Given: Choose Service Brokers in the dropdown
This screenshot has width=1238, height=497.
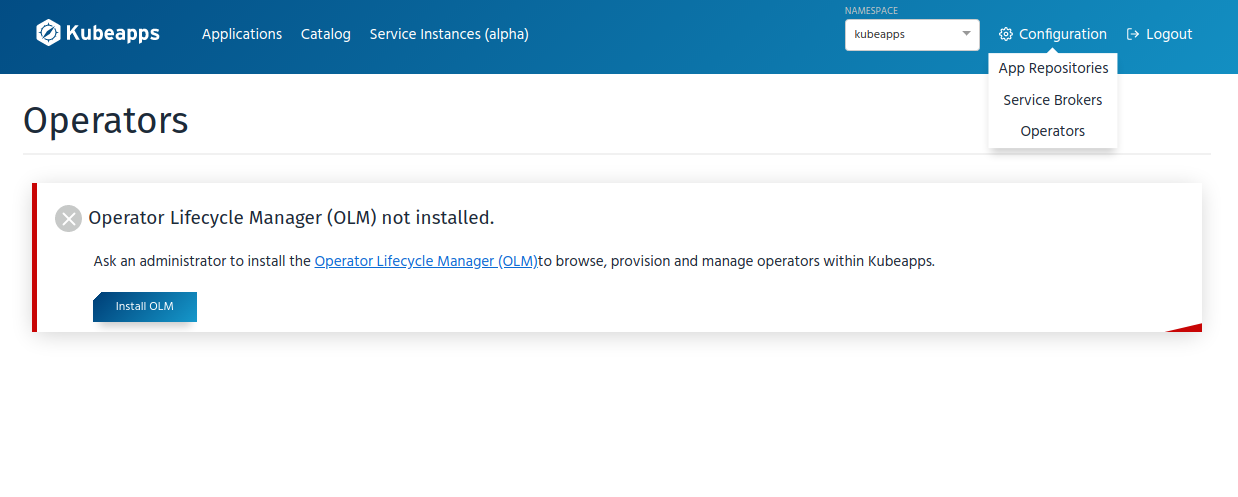Looking at the screenshot, I should click(x=1053, y=100).
